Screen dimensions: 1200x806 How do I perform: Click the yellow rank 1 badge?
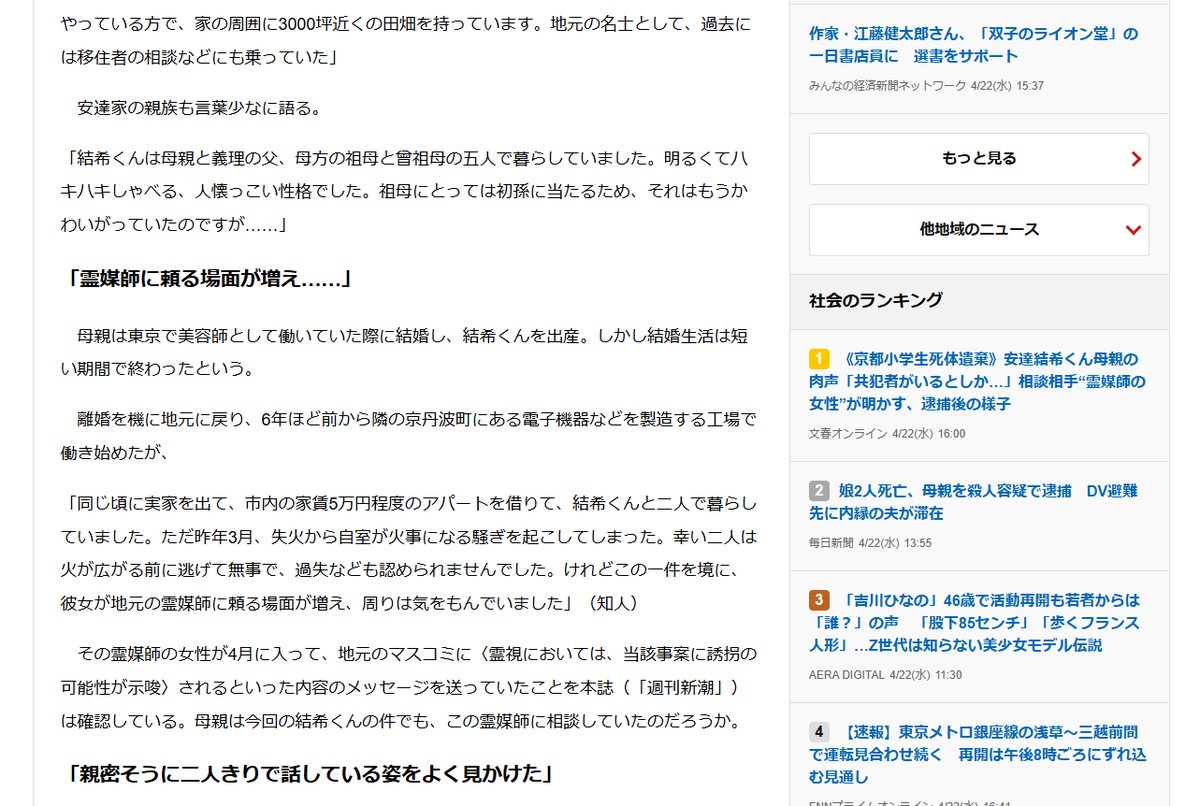[x=819, y=358]
